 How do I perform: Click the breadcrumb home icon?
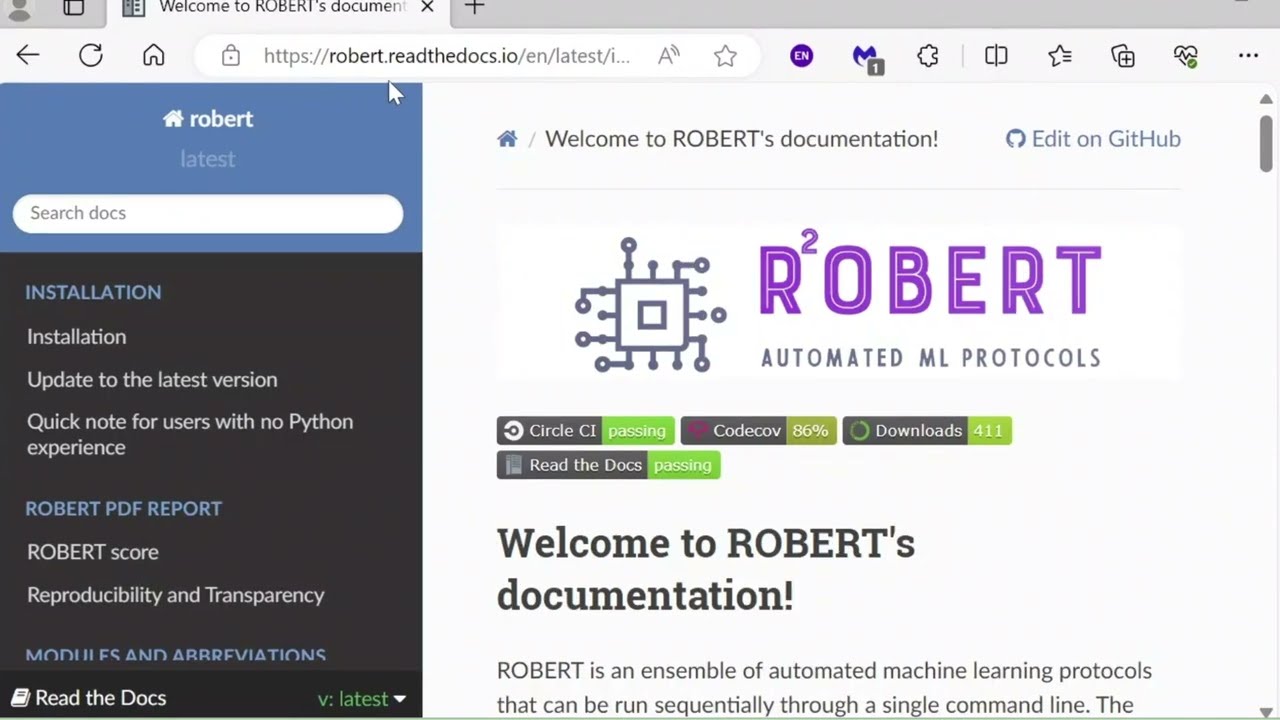point(507,139)
